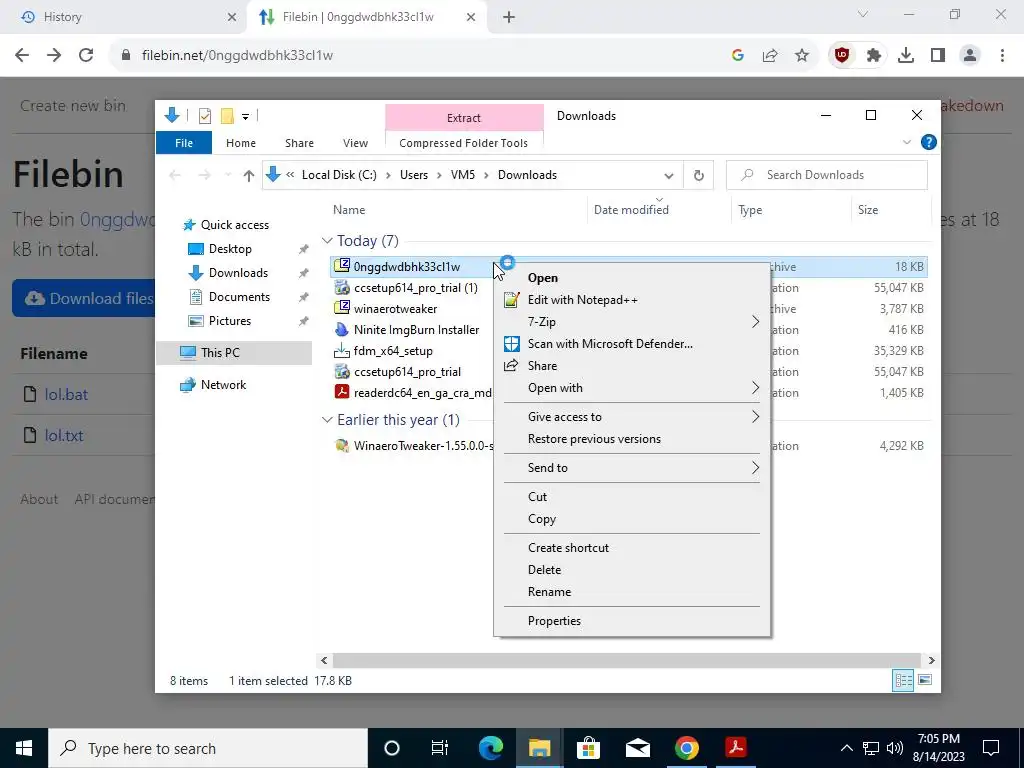Open Microsoft Edge from the taskbar
This screenshot has height=768, width=1024.
[x=491, y=748]
